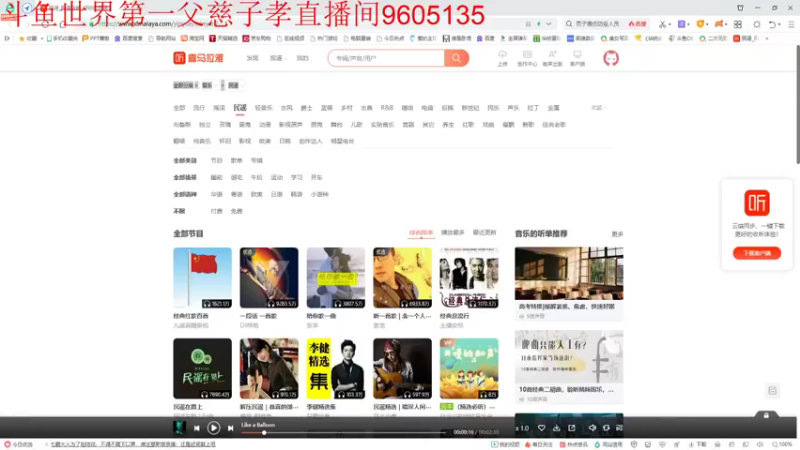Select the 粤语 language filter
Image resolution: width=800 pixels, height=450 pixels.
coord(236,194)
